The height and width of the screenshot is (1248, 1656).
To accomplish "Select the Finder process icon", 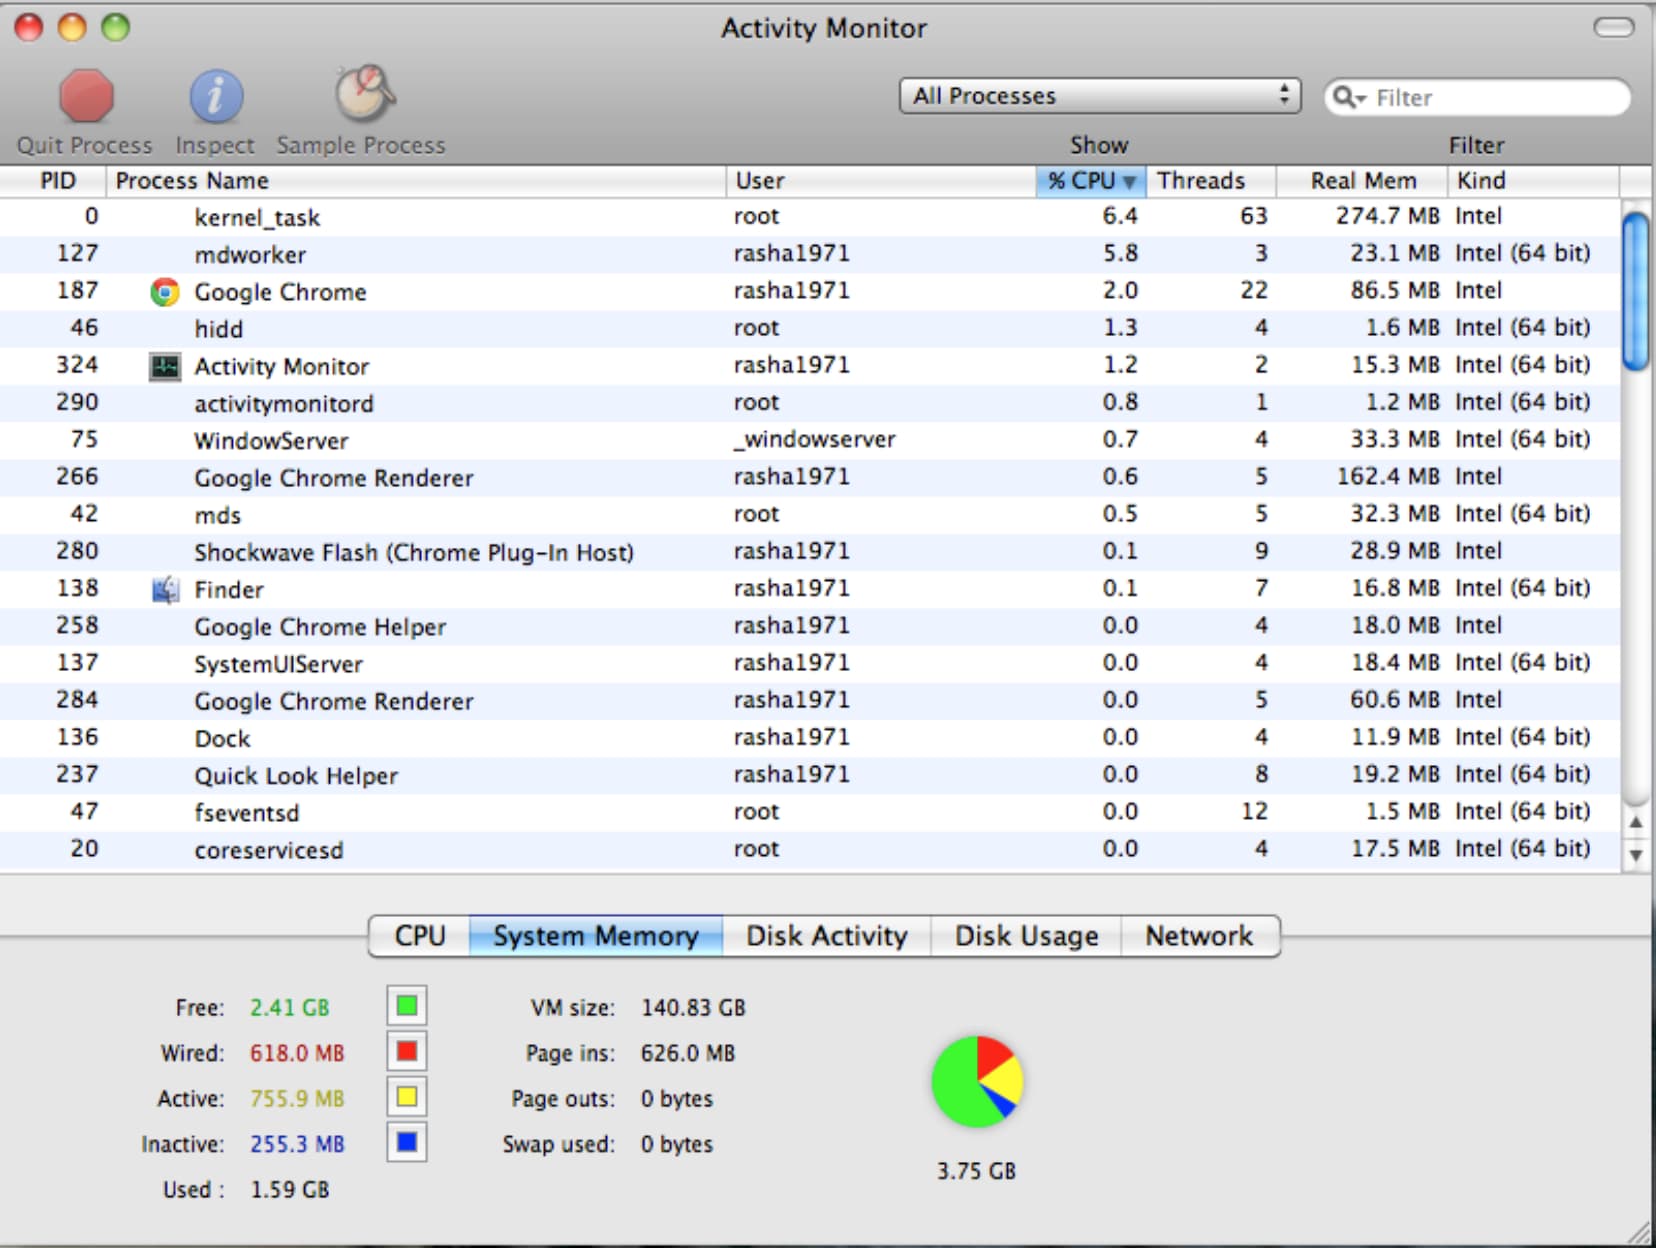I will (165, 590).
